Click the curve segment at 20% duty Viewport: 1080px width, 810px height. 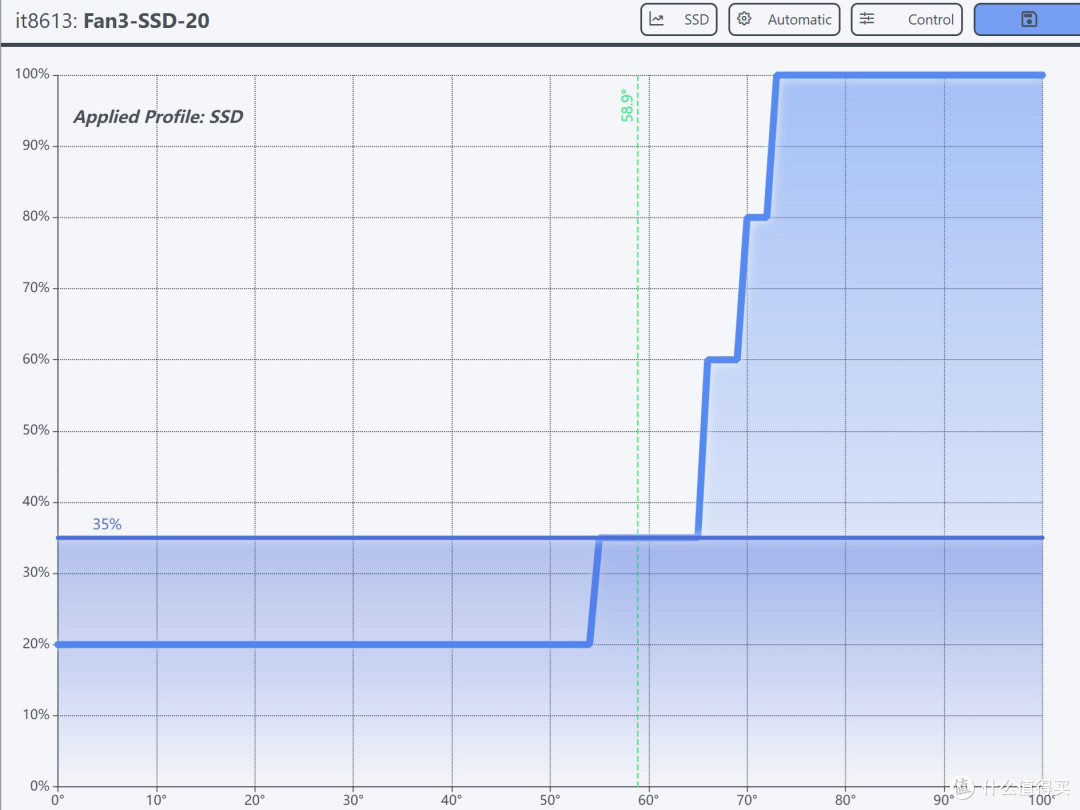pos(324,645)
